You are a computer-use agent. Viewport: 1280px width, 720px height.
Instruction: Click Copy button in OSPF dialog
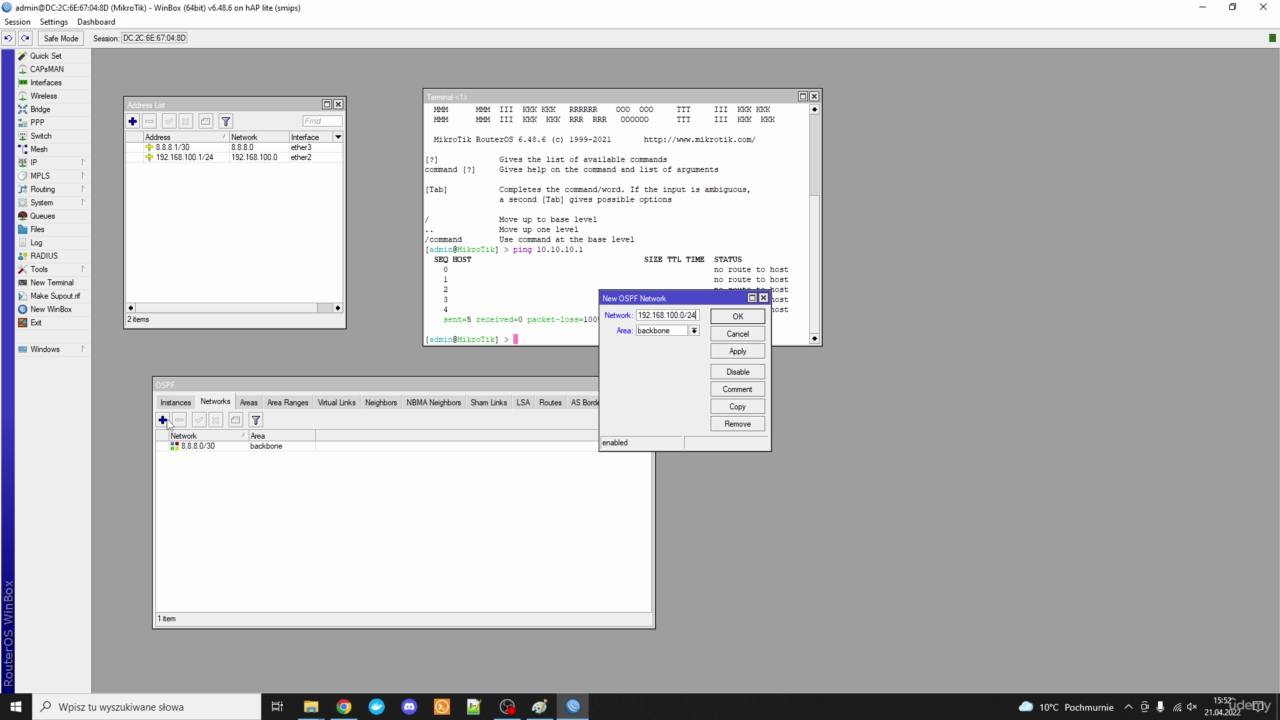point(738,407)
